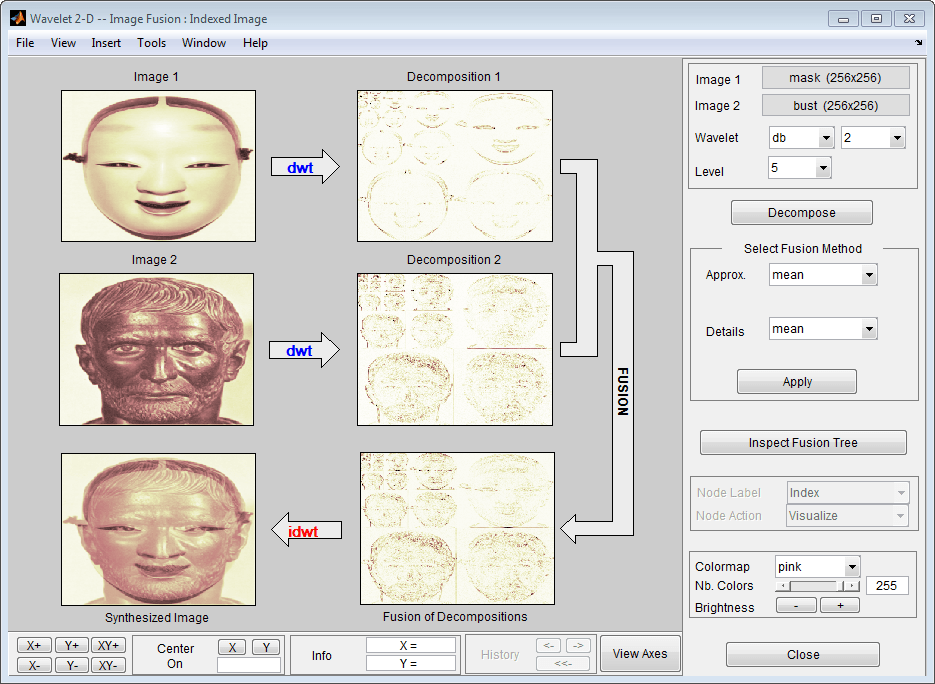Toggle the X- zoom button
The width and height of the screenshot is (935, 684).
click(x=34, y=666)
